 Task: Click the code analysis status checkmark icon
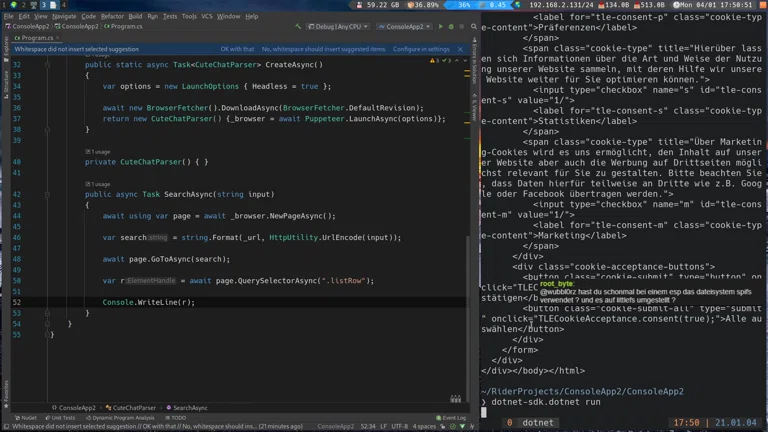[x=453, y=427]
